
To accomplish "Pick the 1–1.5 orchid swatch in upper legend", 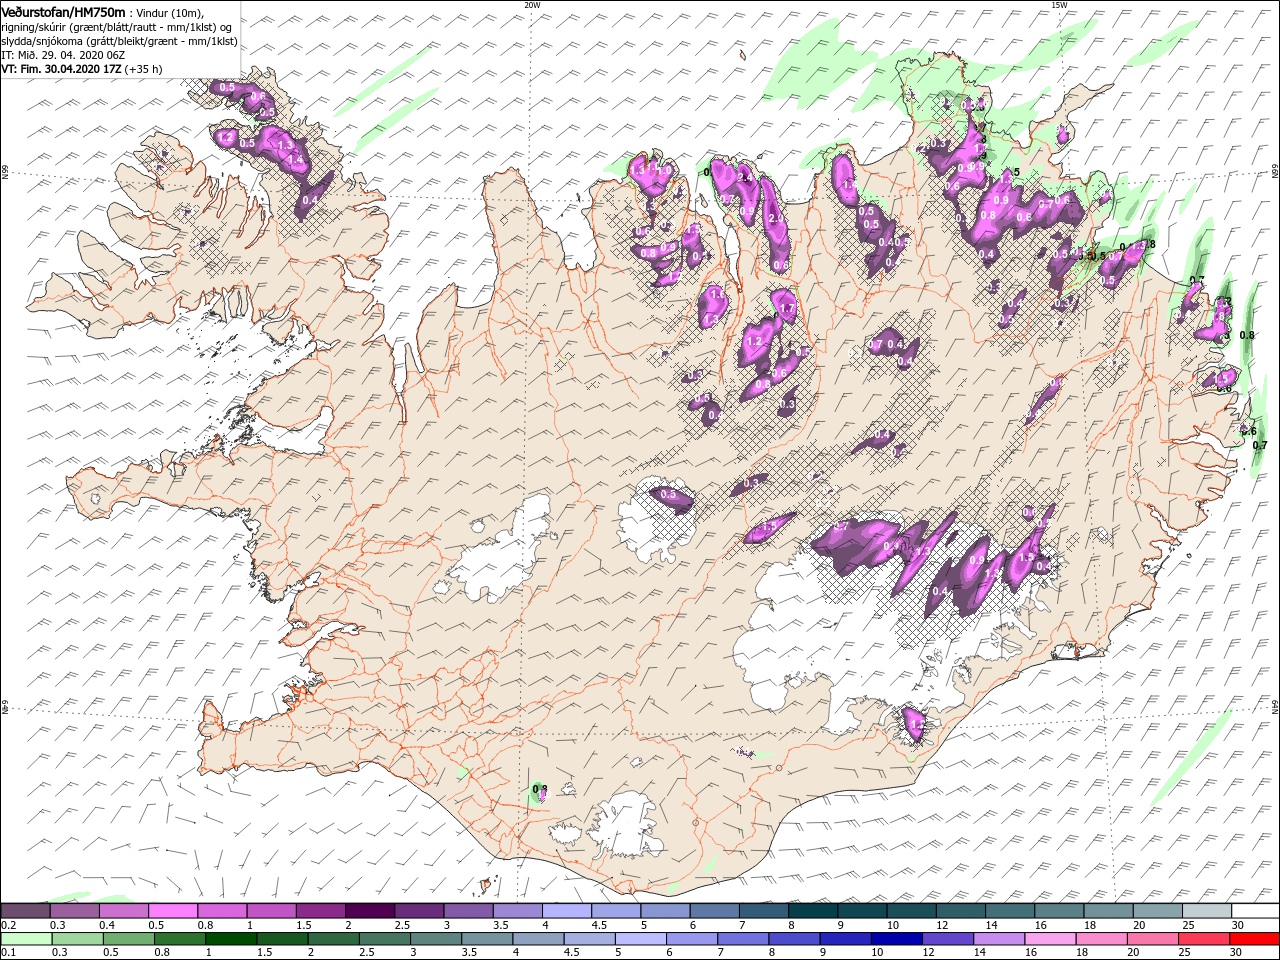I will 271,910.
